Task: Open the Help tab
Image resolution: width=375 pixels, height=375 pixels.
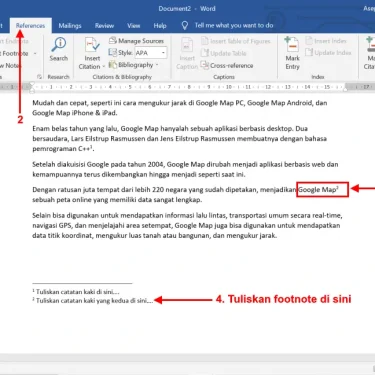Action: click(x=160, y=26)
